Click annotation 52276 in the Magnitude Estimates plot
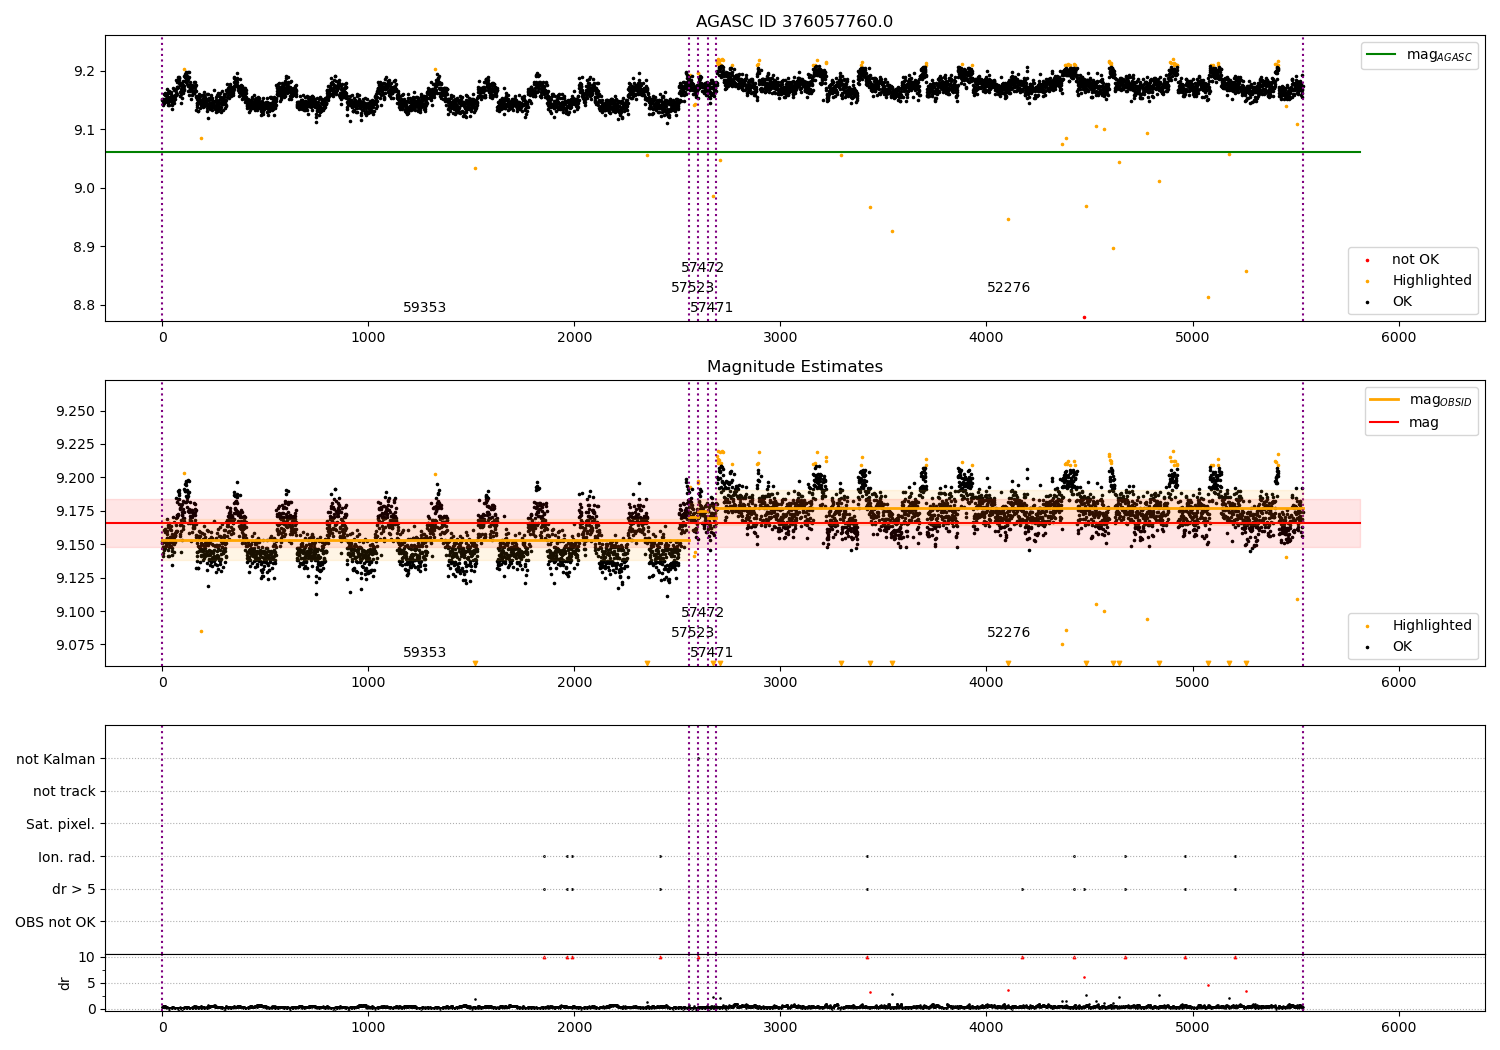Screen dimensions: 1500x1050 tap(1009, 633)
